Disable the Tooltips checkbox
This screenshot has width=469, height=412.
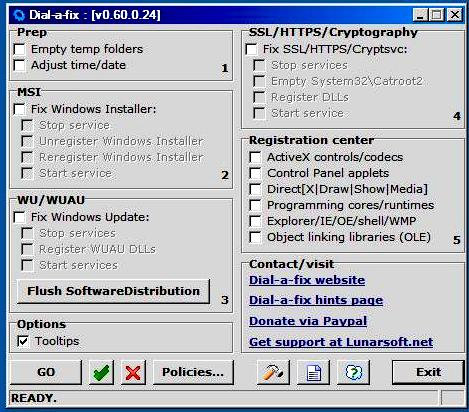pyautogui.click(x=23, y=341)
